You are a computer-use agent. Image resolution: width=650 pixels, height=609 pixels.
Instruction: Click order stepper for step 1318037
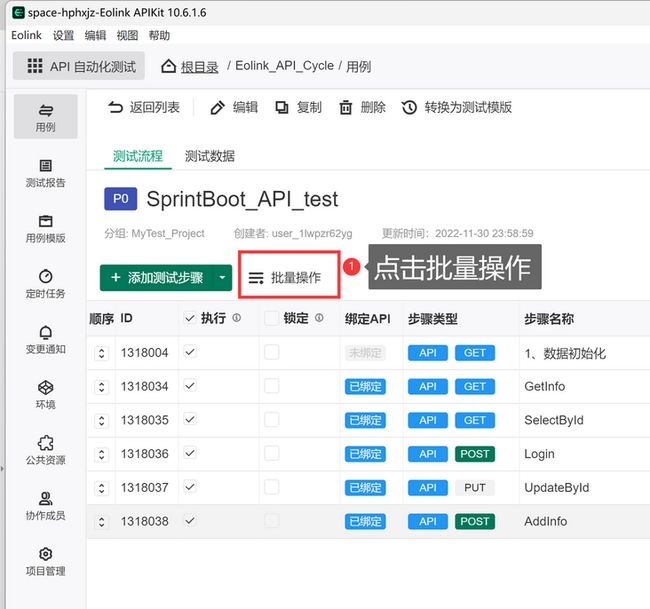(x=102, y=488)
